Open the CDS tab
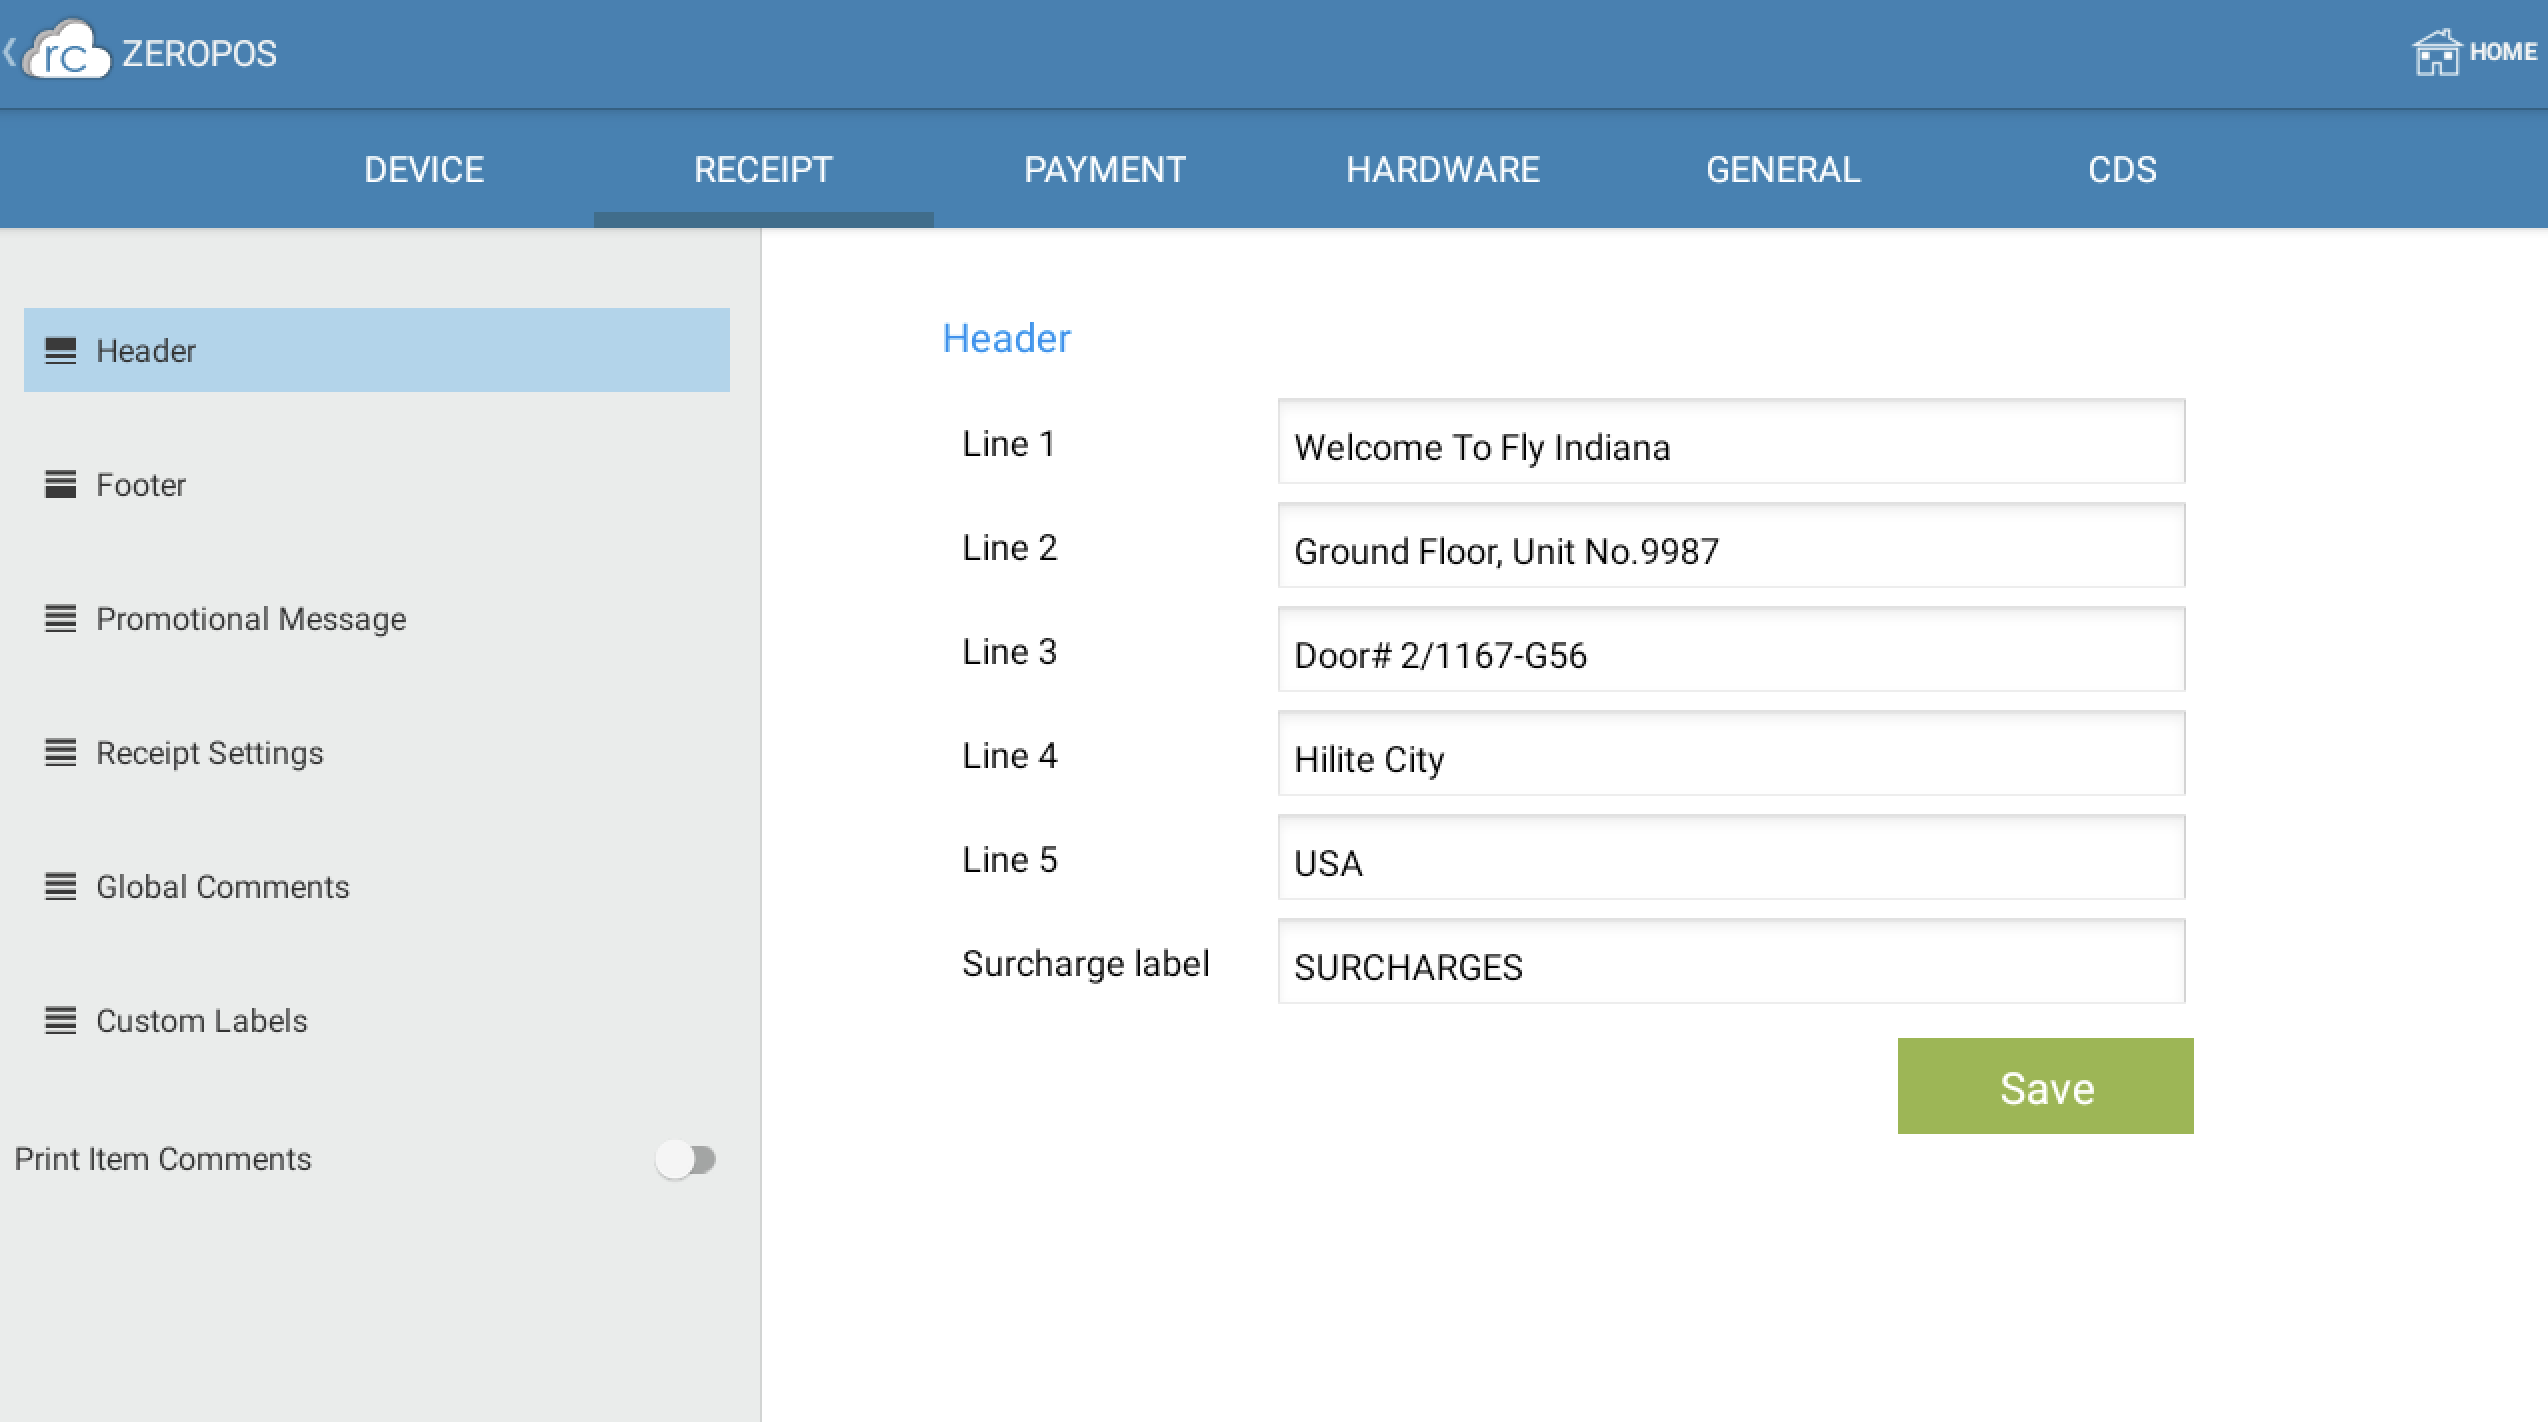2548x1422 pixels. tap(2122, 169)
